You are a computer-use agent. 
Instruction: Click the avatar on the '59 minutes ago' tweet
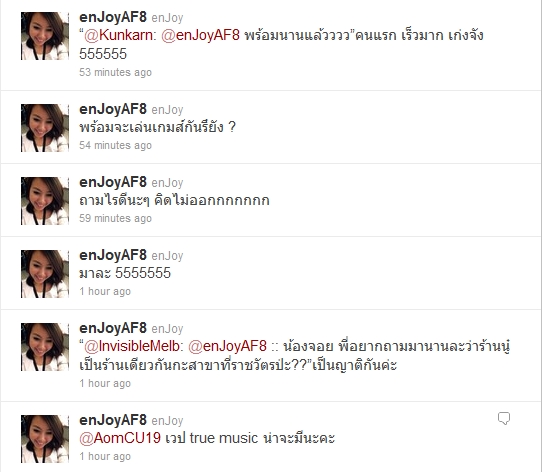point(45,201)
